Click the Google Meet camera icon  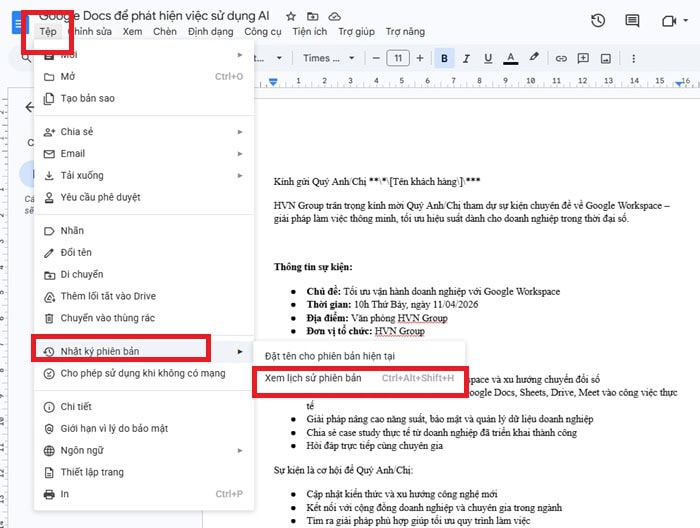click(668, 20)
